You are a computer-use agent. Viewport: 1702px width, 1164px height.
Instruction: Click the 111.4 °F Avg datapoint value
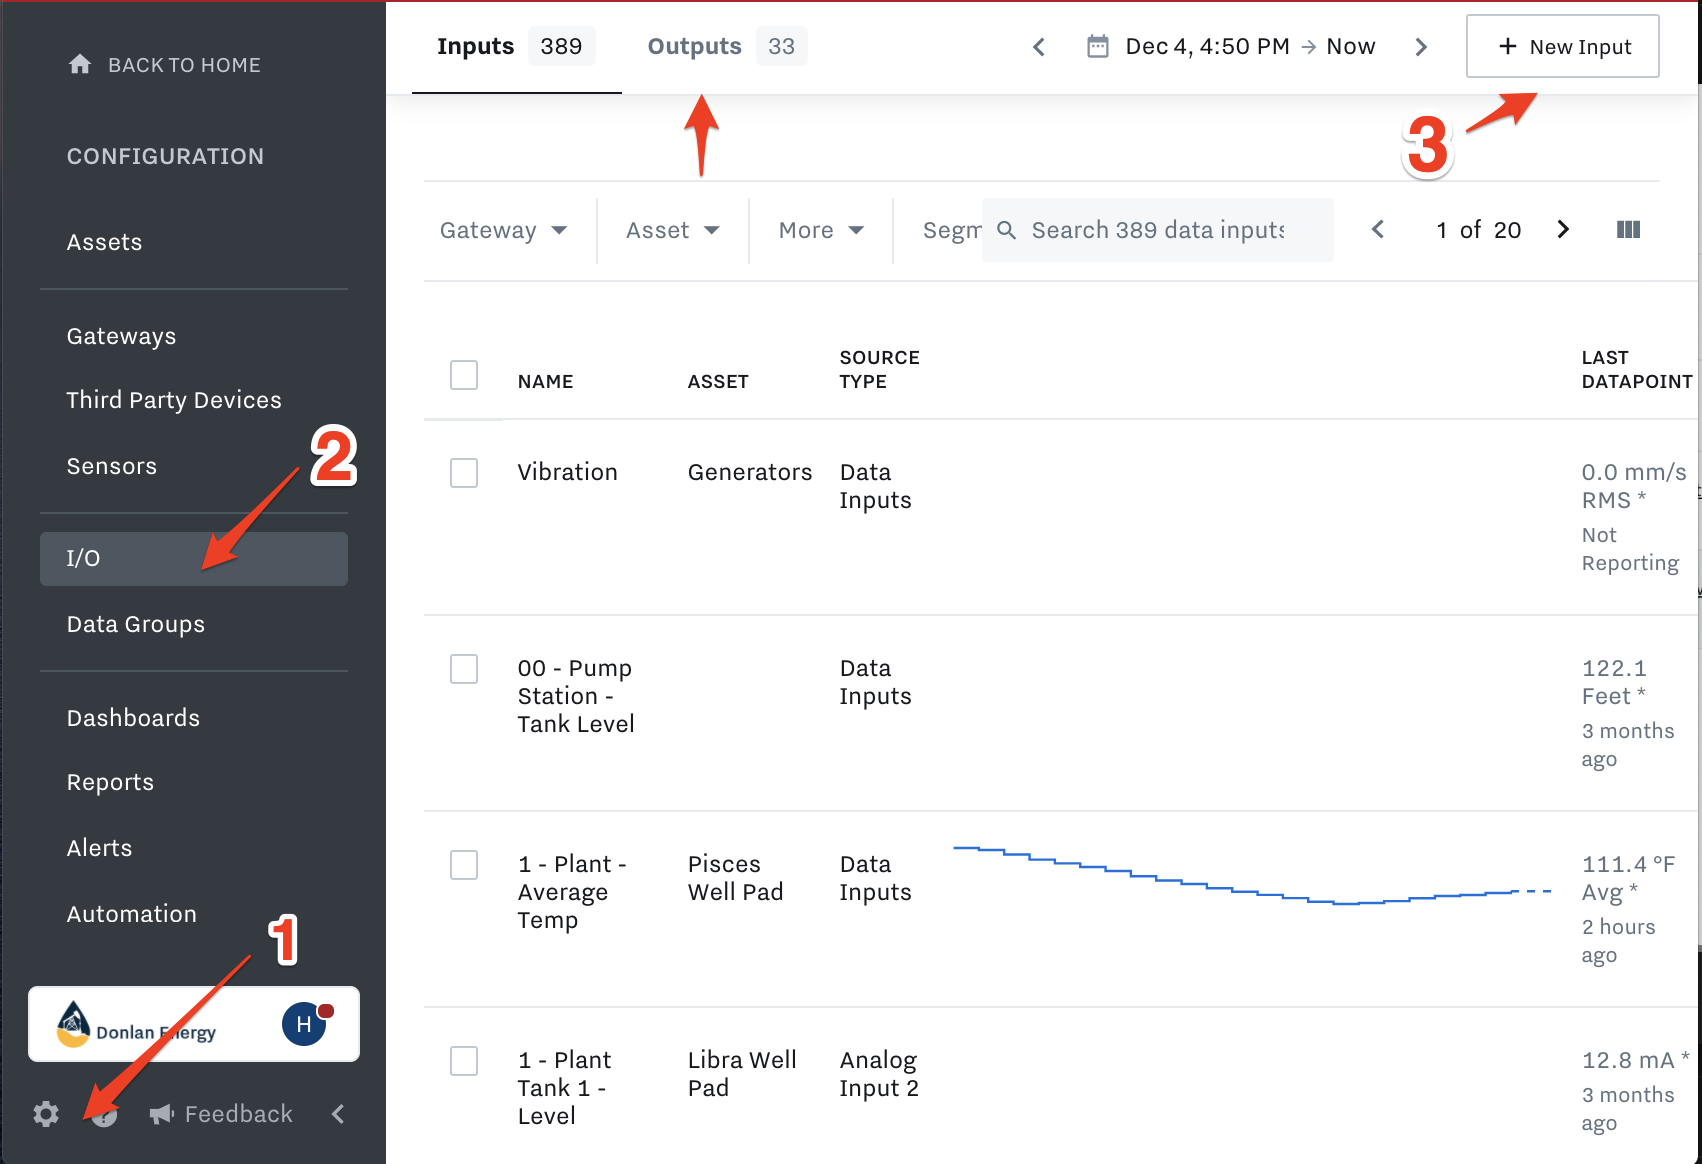click(1628, 878)
